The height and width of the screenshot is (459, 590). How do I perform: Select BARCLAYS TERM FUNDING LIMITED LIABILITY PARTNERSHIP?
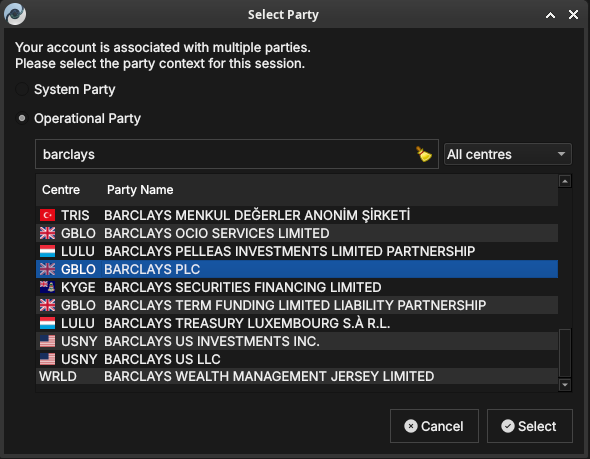[x=297, y=305]
